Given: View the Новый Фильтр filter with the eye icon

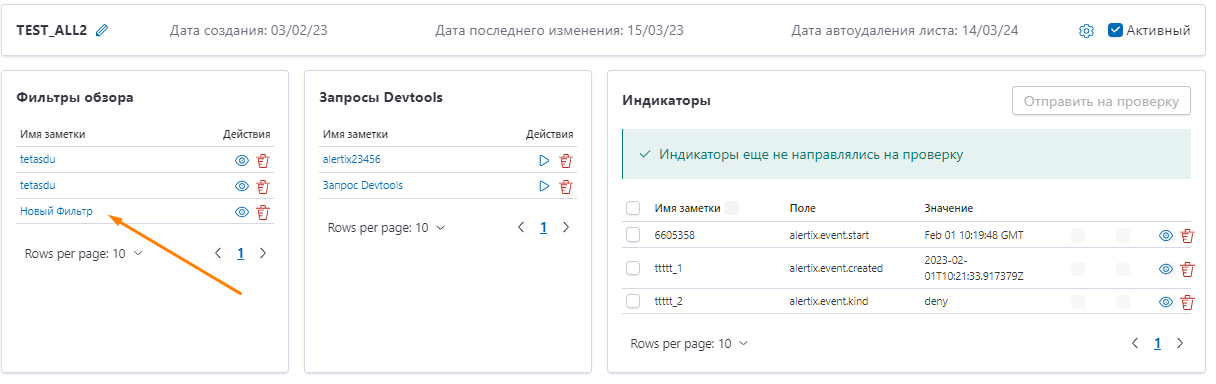Looking at the screenshot, I should tap(241, 212).
